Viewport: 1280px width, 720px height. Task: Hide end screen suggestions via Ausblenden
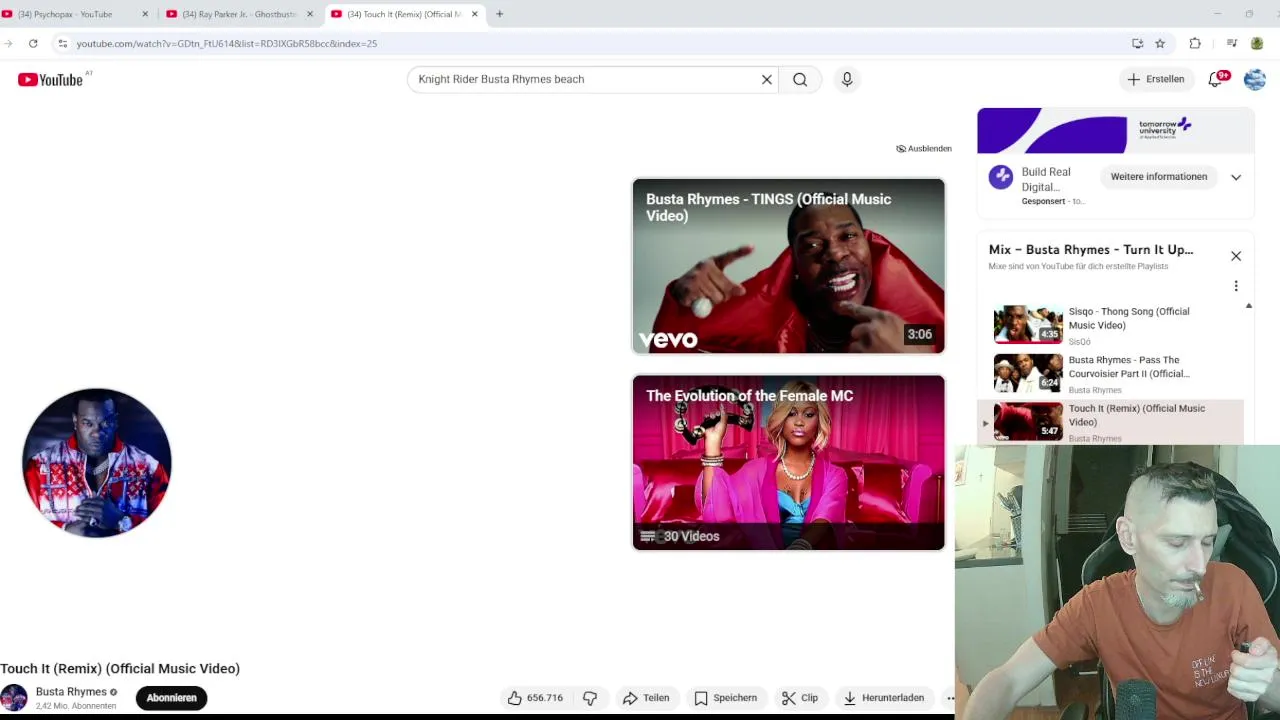(924, 148)
